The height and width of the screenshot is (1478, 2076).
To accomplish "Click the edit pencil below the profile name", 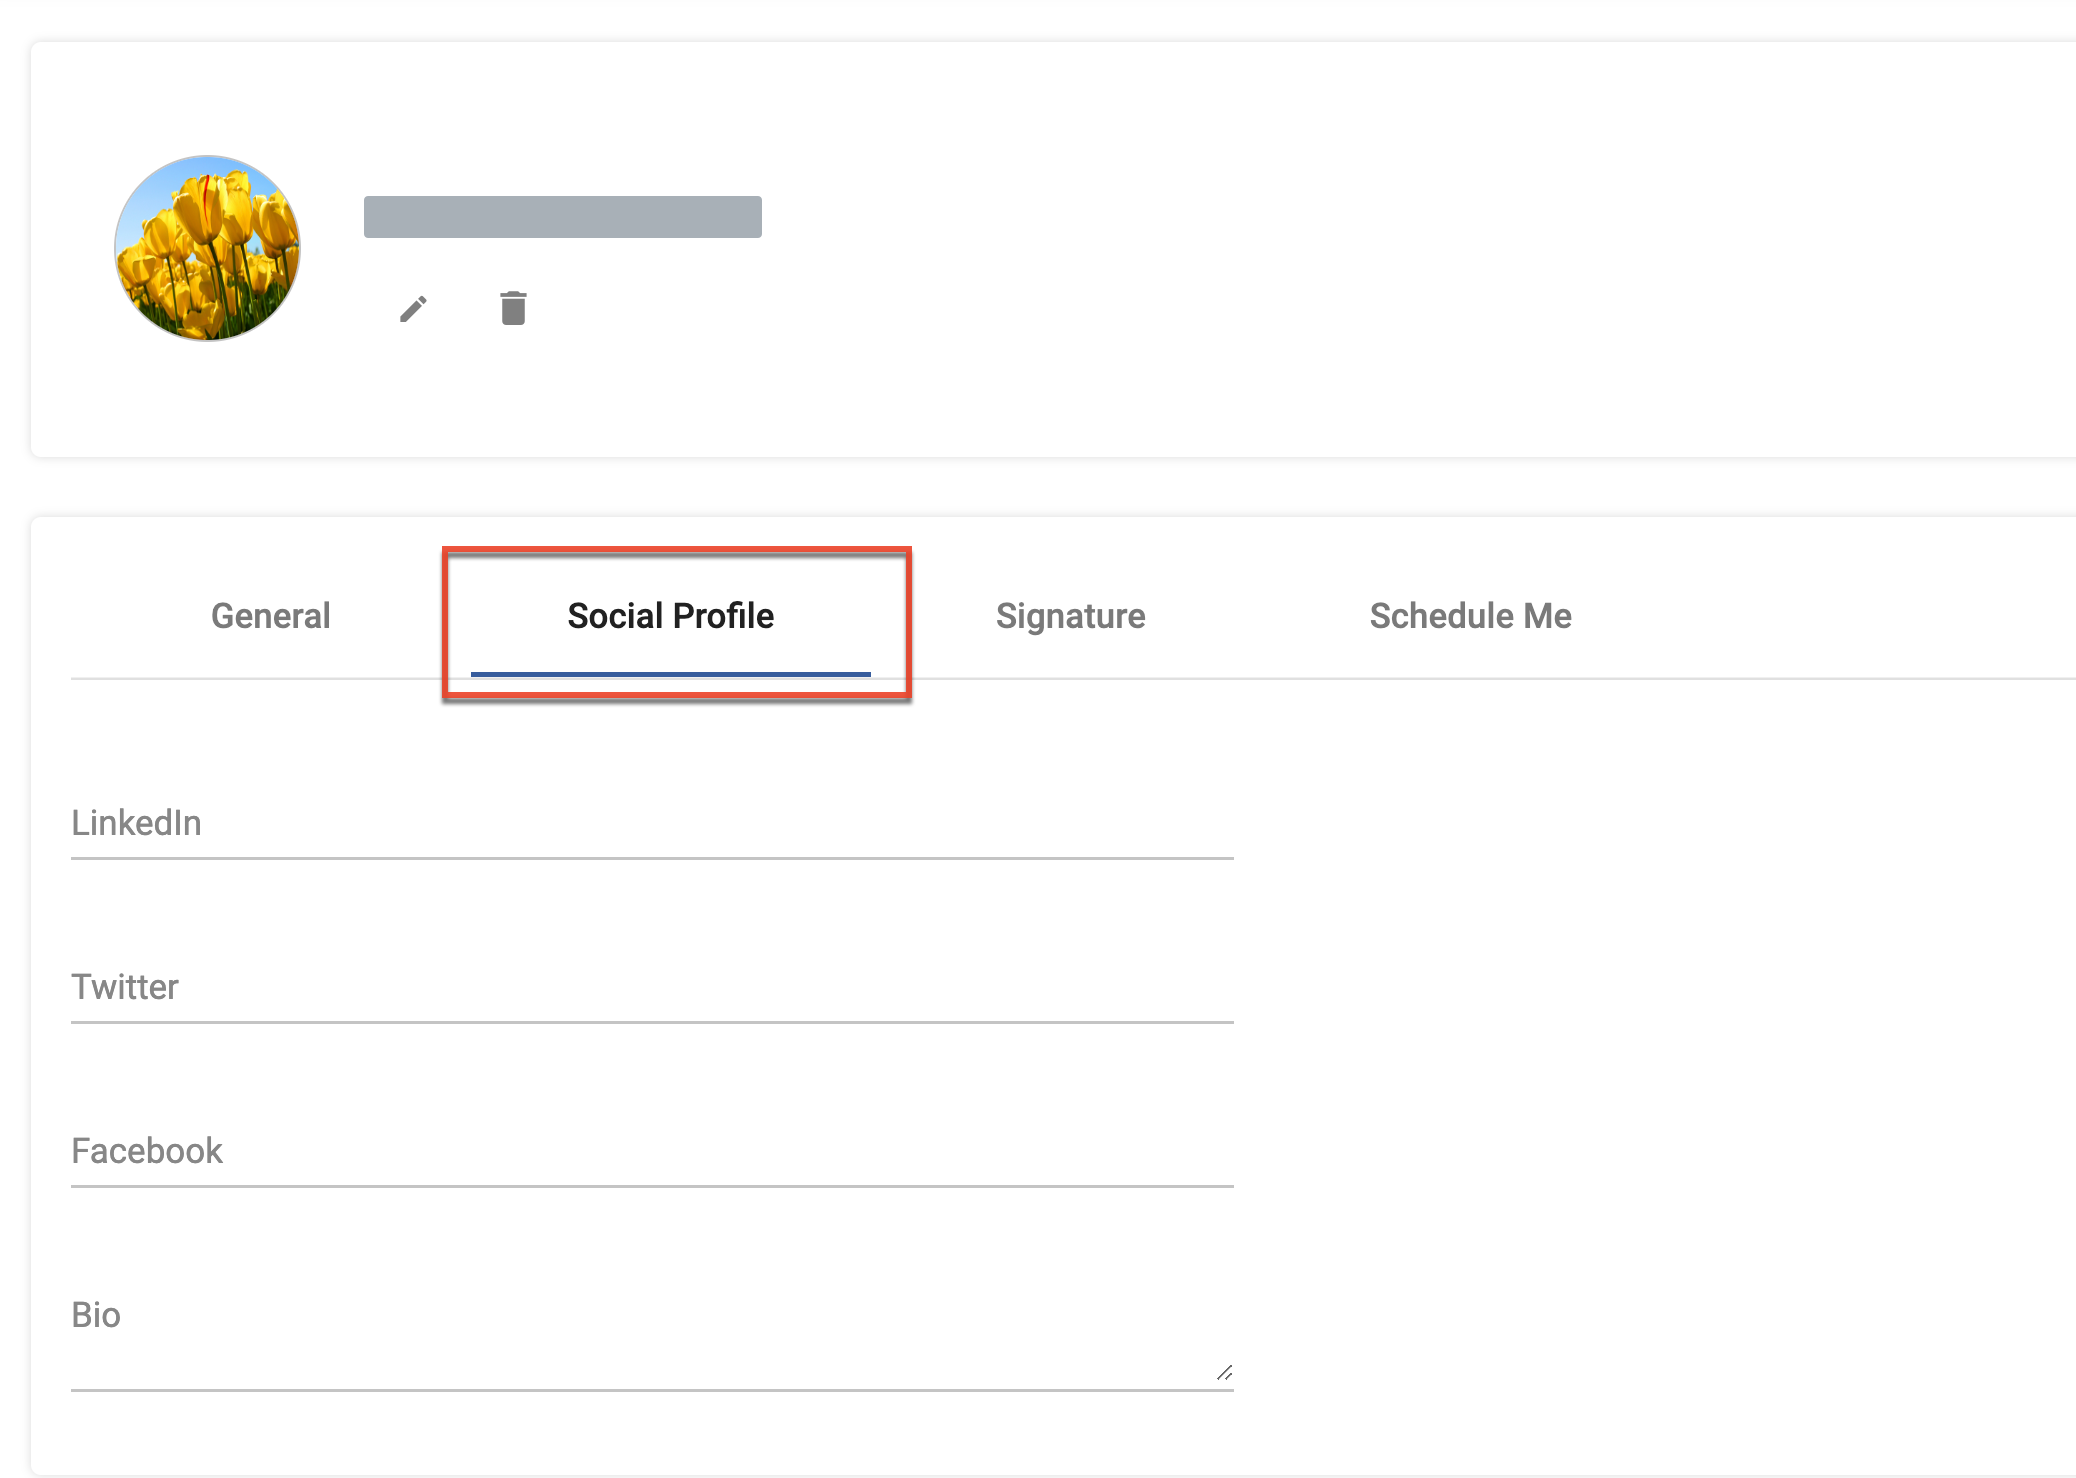I will click(x=414, y=309).
